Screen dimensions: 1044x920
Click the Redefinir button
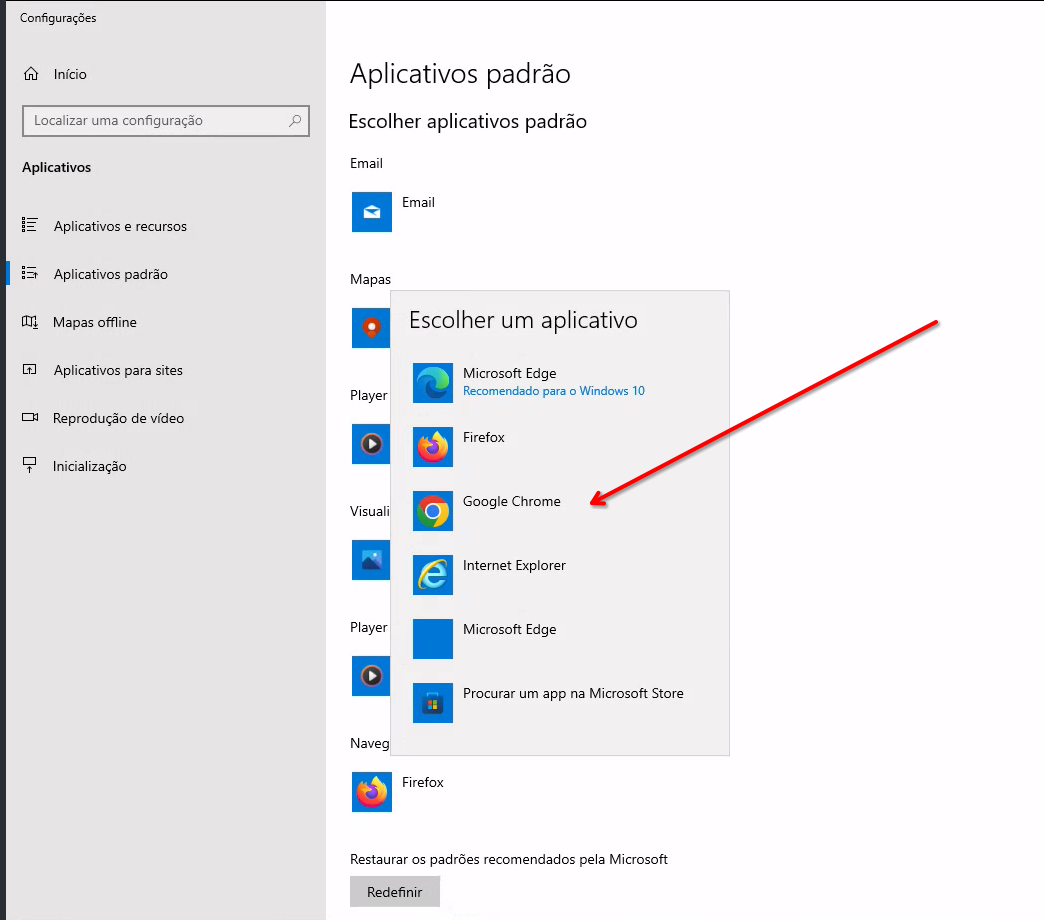pyautogui.click(x=395, y=892)
